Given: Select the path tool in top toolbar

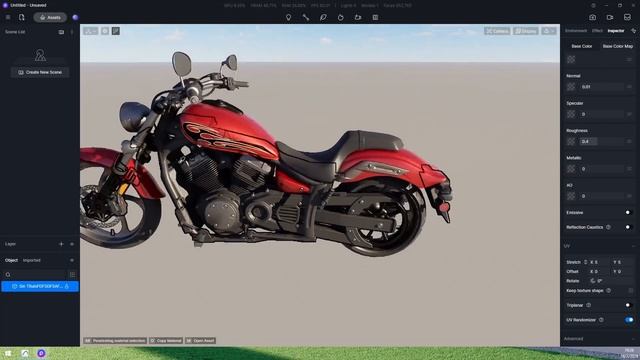Looking at the screenshot, I should pos(306,18).
